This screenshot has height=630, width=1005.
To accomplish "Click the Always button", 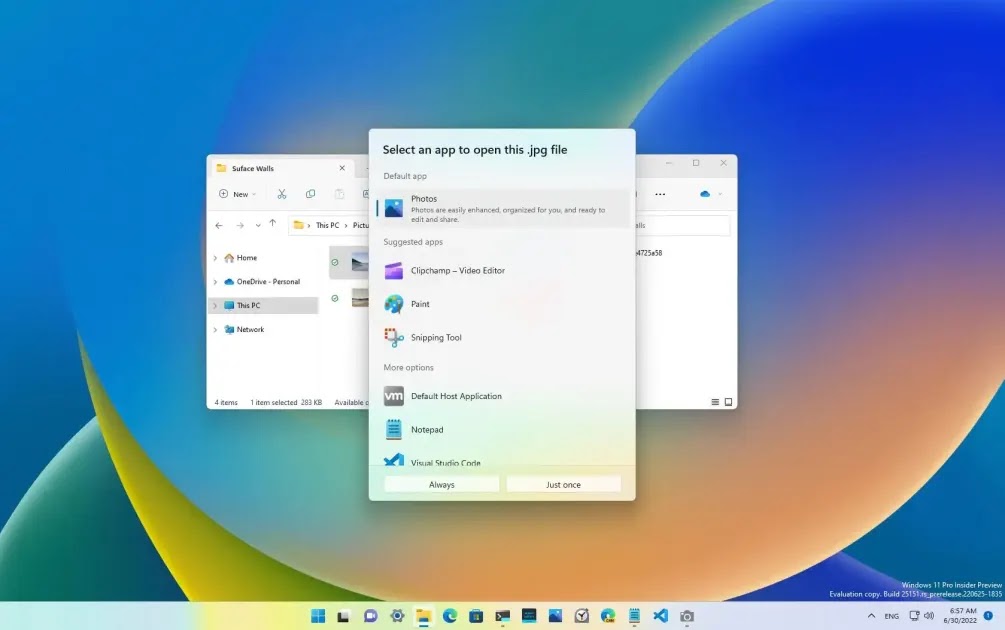I will point(442,485).
